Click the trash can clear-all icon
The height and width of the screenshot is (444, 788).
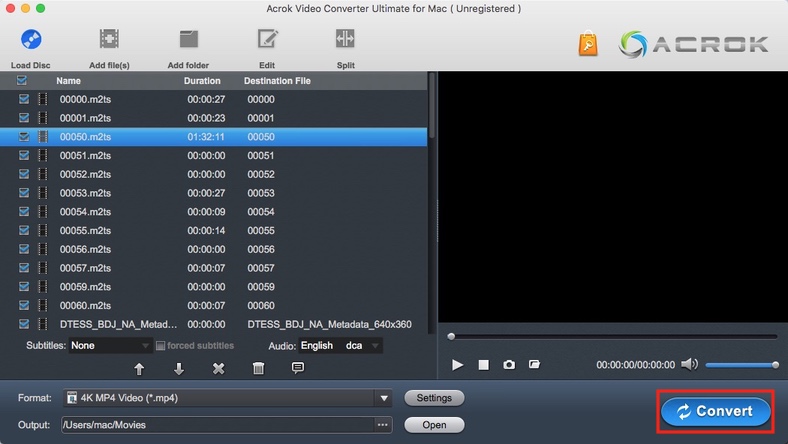pyautogui.click(x=258, y=369)
